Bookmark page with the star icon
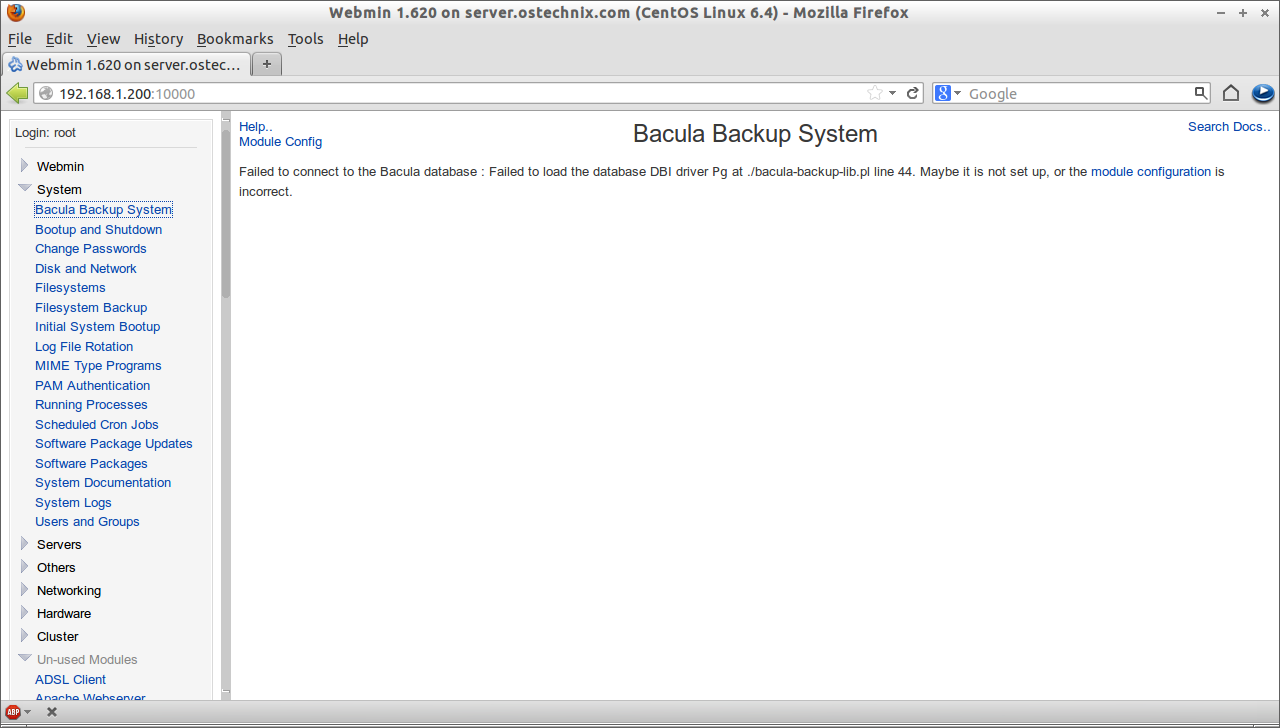Image resolution: width=1280 pixels, height=728 pixels. point(875,93)
